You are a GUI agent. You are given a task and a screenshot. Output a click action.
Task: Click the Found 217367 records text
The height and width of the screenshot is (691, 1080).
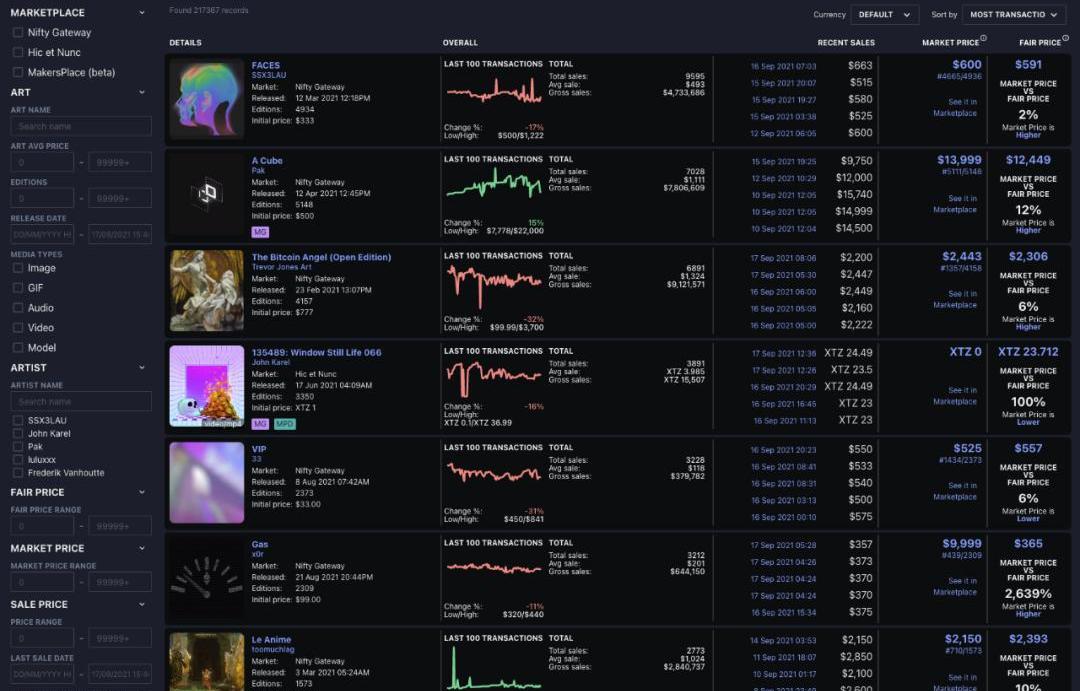209,10
